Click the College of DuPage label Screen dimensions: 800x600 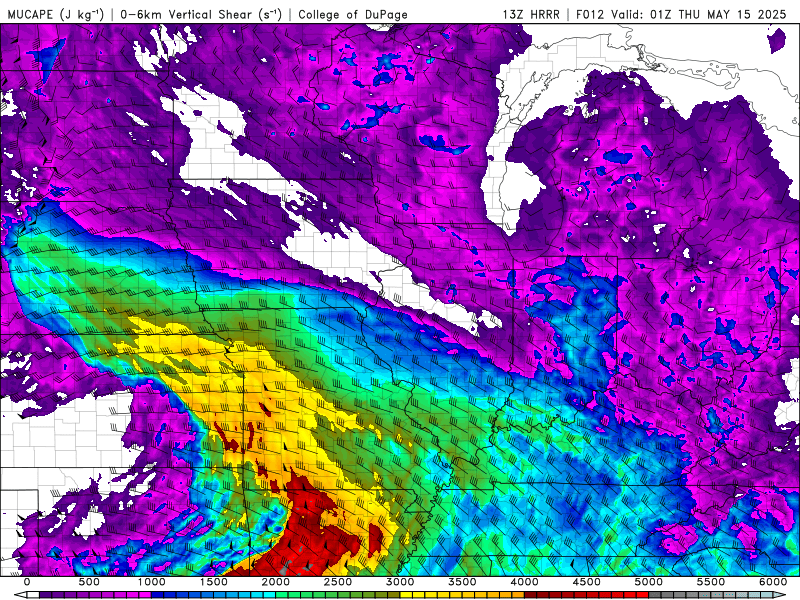coord(353,14)
